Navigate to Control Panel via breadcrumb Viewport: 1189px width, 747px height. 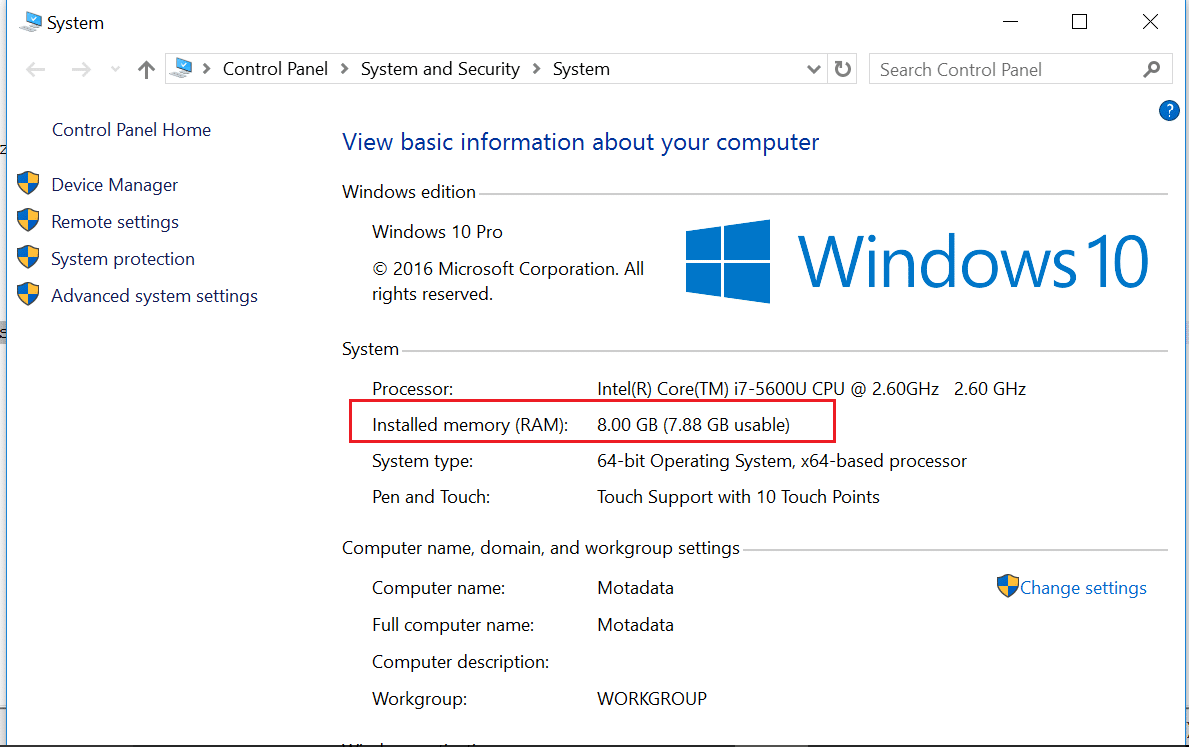point(275,68)
